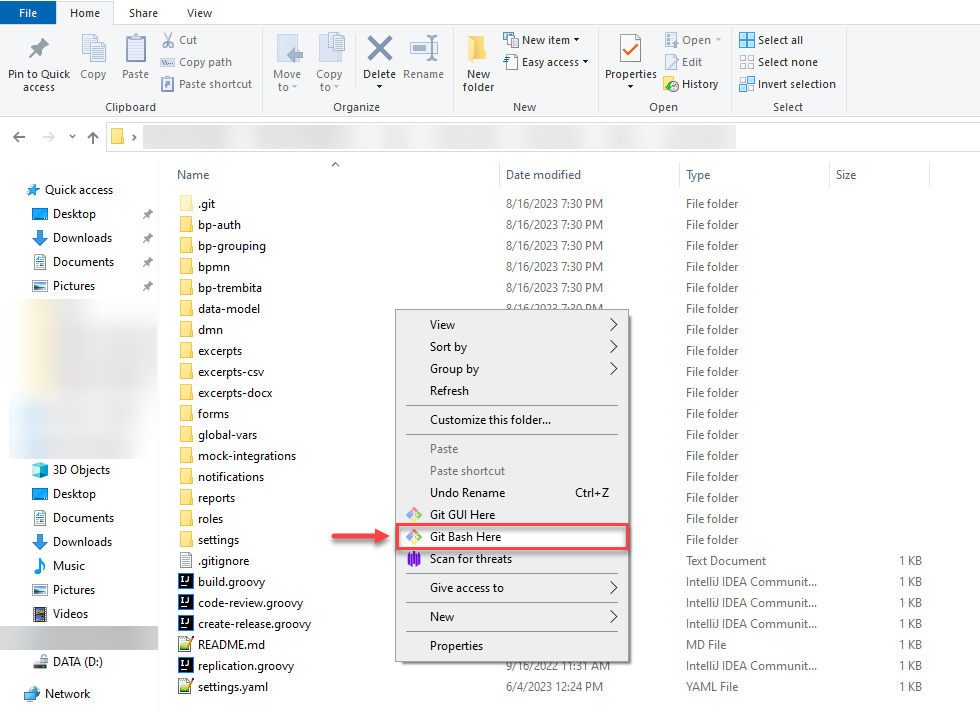Viewport: 980px width, 712px height.
Task: Switch to the View ribbon tab
Action: point(199,13)
